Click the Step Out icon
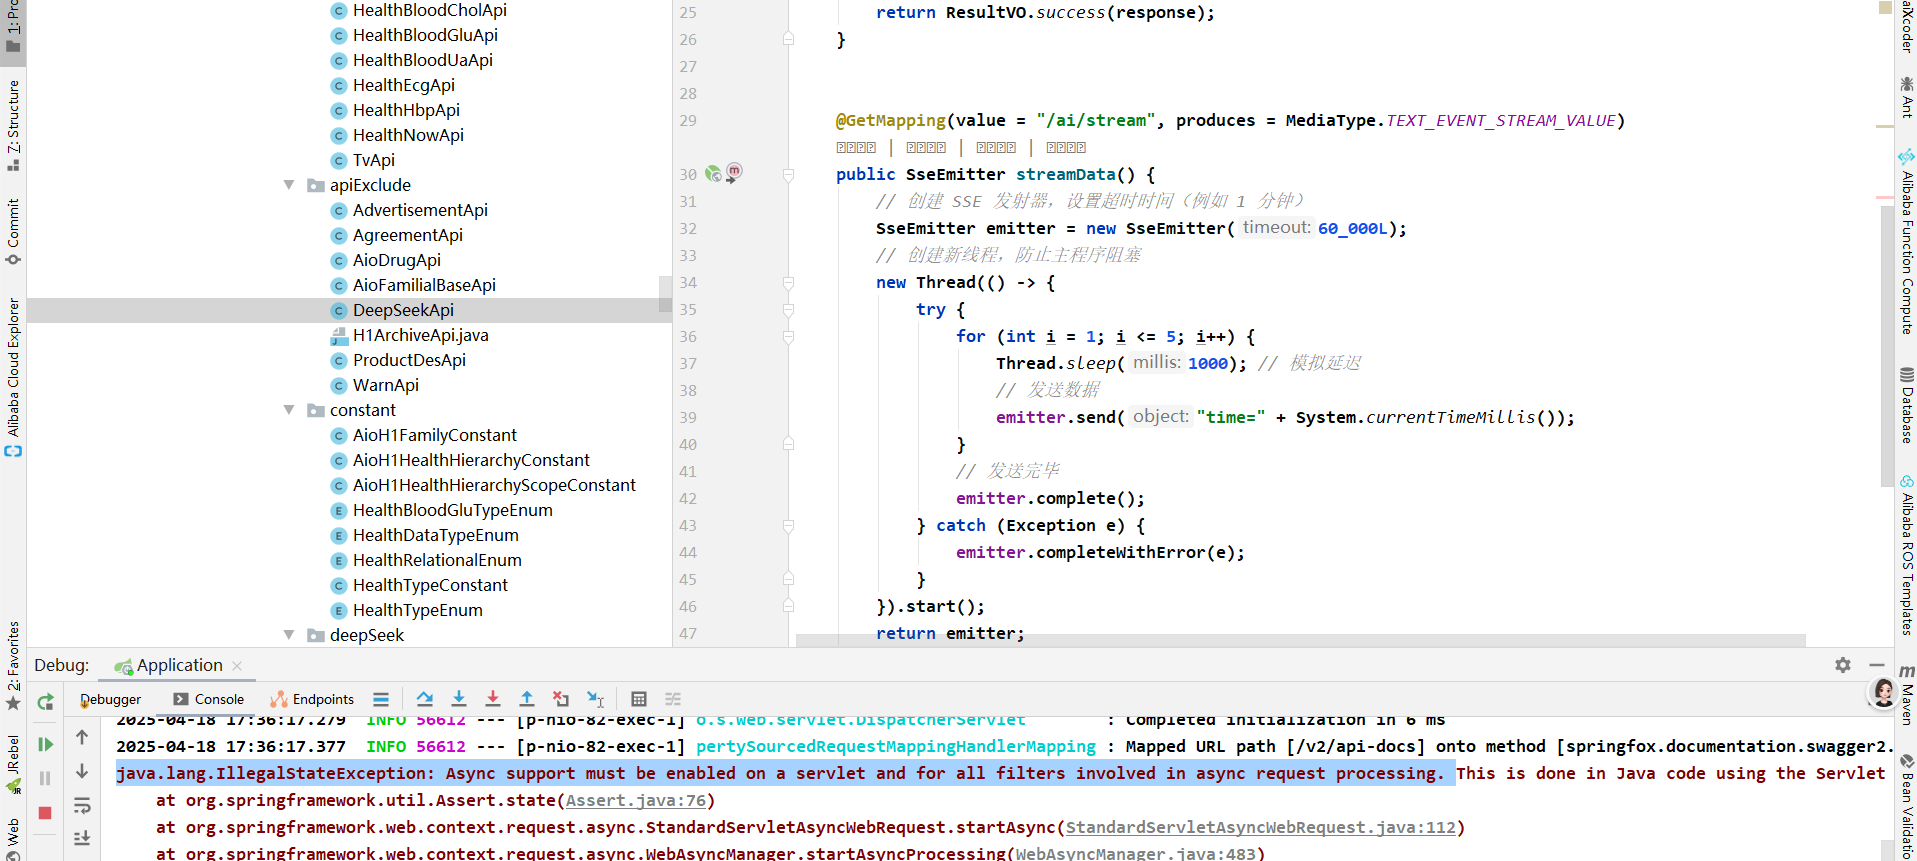The height and width of the screenshot is (861, 1917). (527, 699)
